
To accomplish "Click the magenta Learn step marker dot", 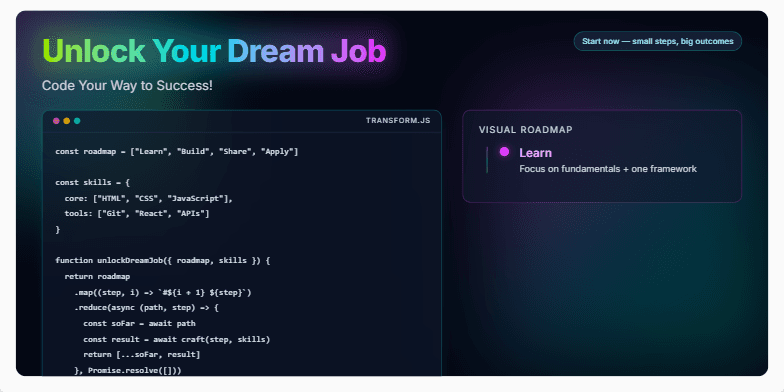I will tap(504, 152).
